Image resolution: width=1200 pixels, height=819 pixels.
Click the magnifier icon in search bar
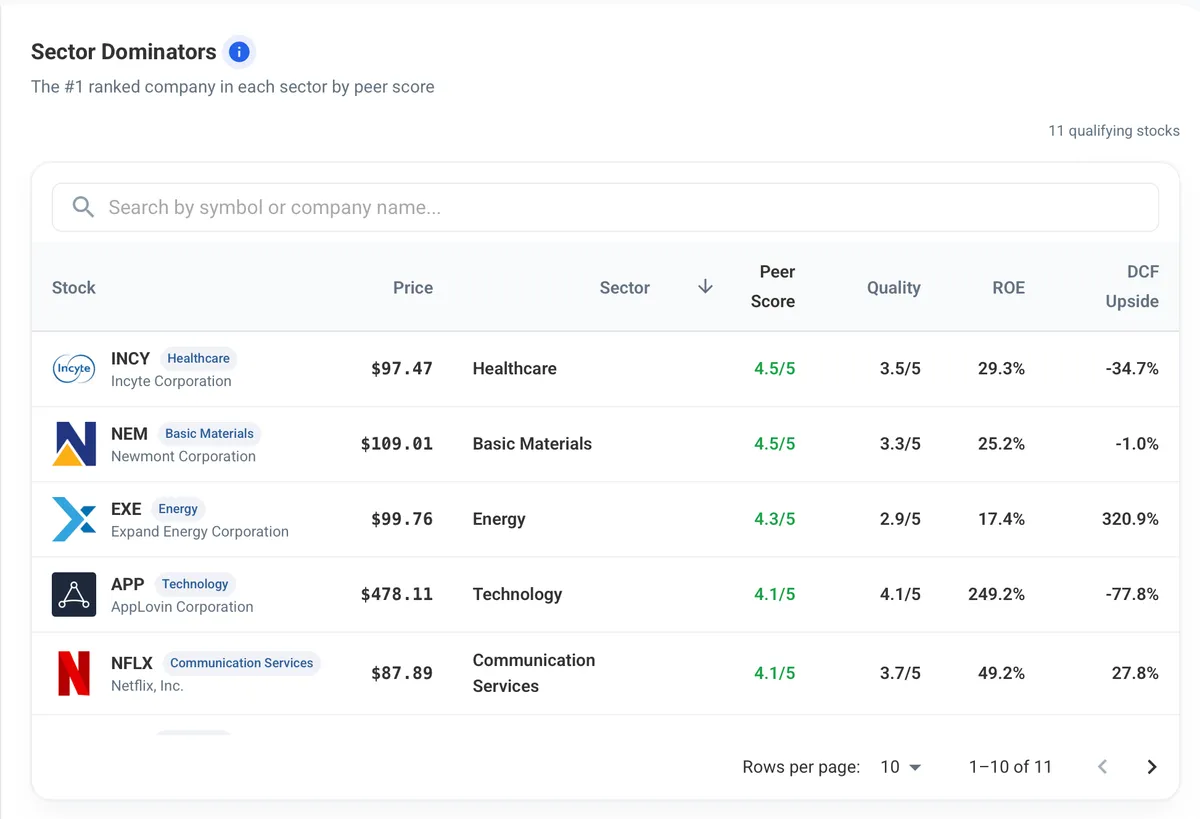[84, 207]
